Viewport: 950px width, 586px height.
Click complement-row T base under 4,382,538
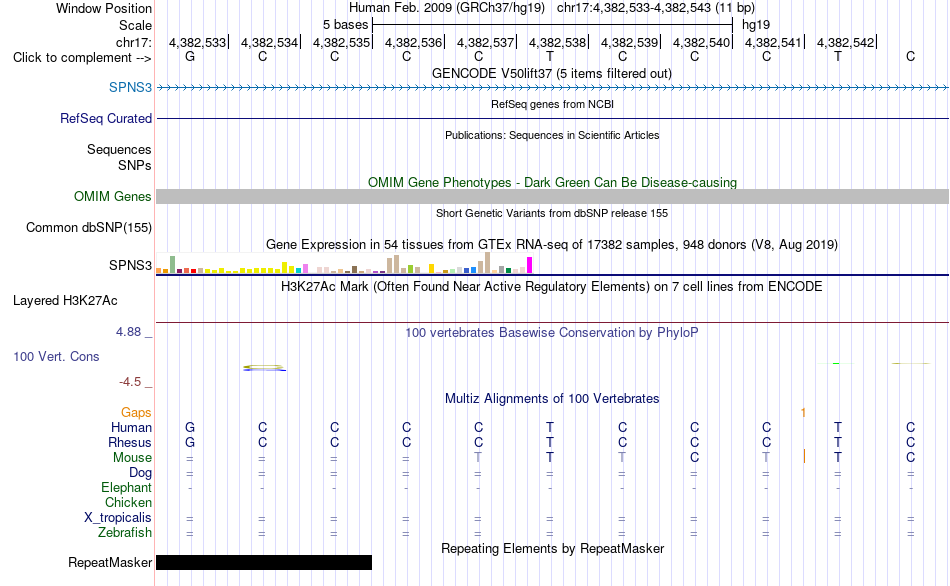(x=550, y=56)
